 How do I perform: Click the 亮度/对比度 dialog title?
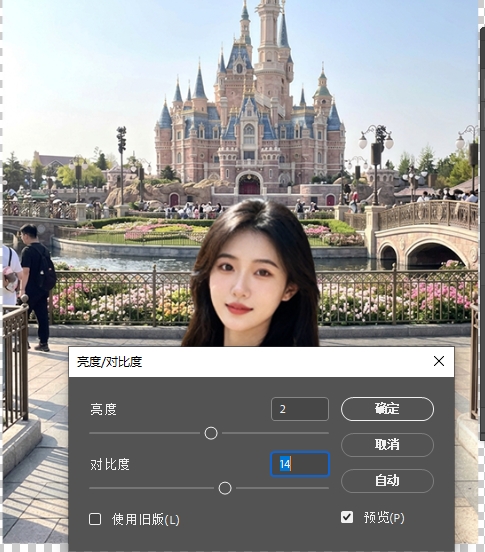point(109,362)
